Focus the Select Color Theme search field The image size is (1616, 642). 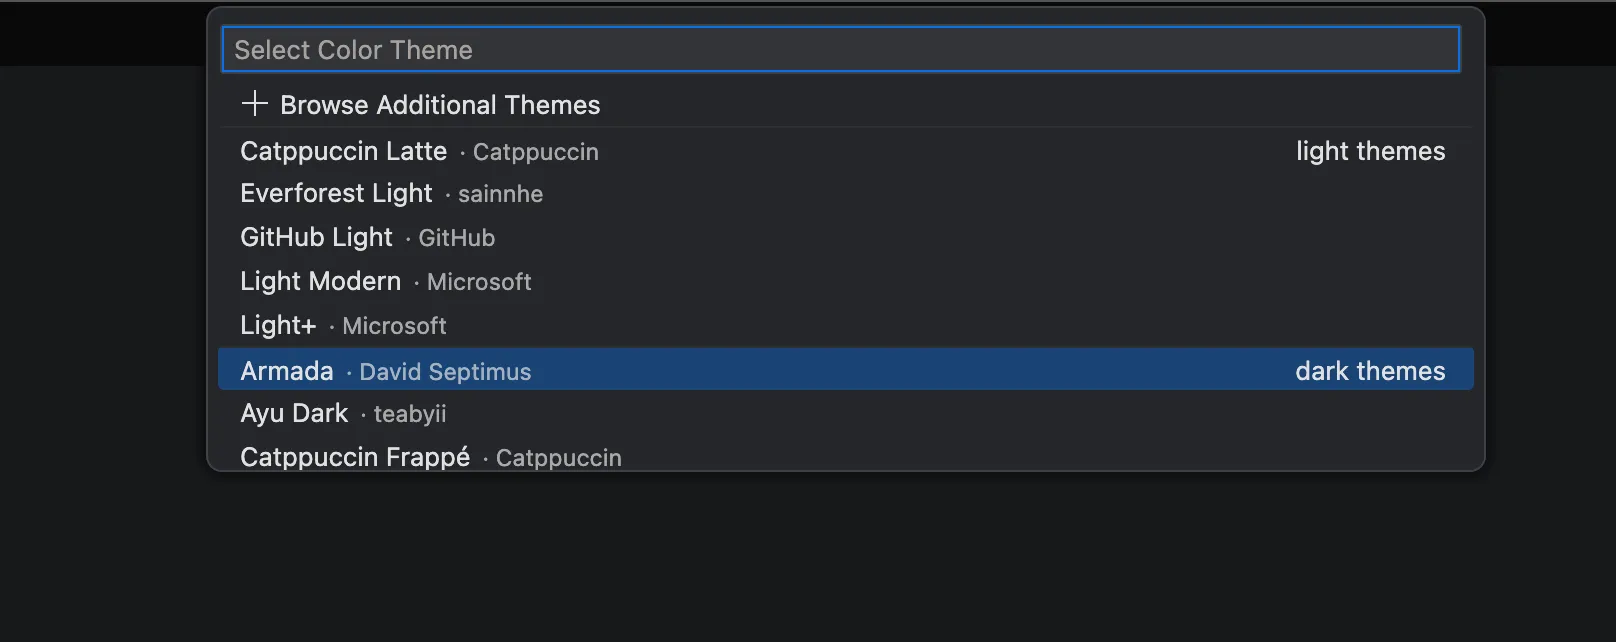[840, 50]
